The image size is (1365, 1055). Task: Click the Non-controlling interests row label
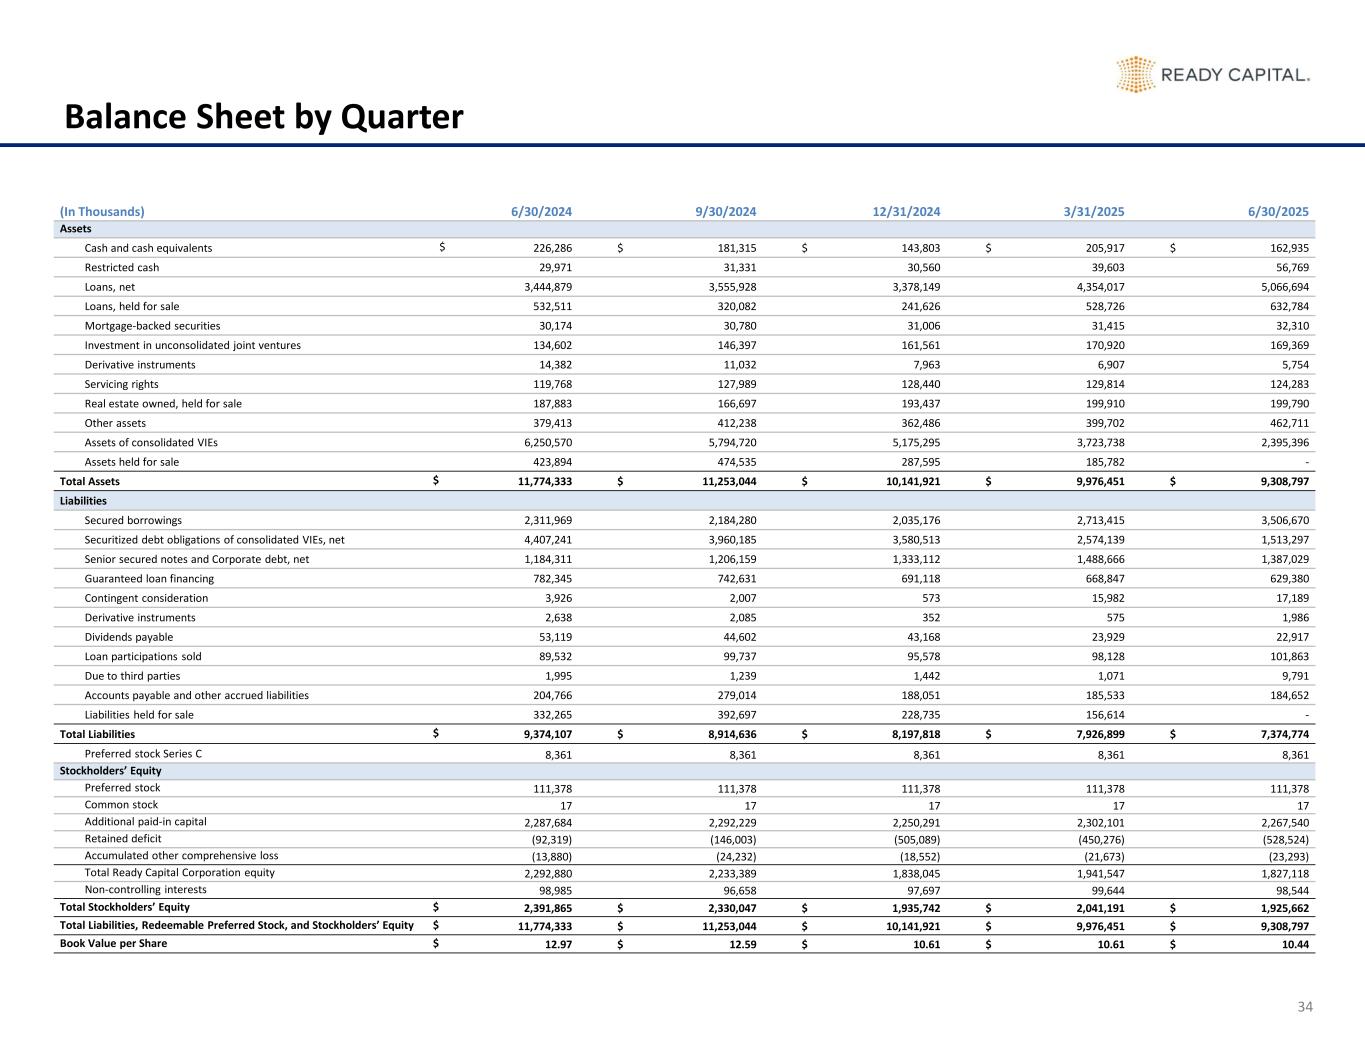146,889
